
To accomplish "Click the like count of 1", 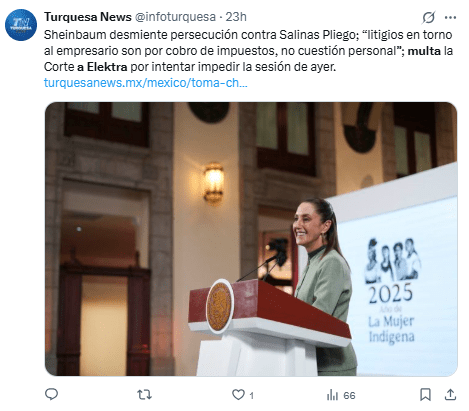I will point(251,396).
